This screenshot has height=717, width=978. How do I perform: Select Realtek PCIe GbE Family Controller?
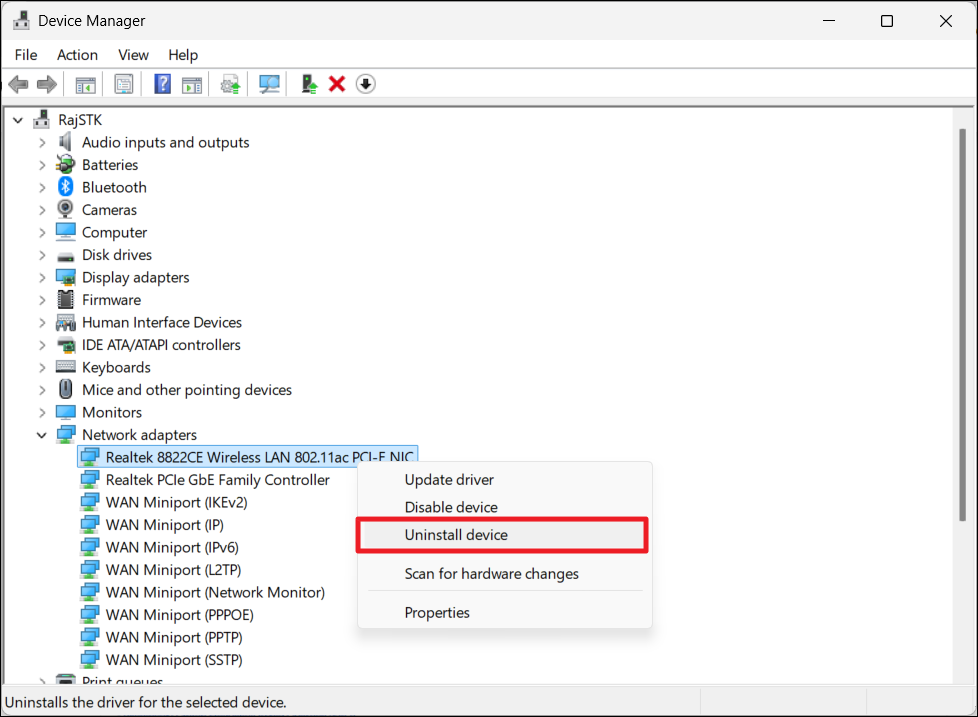pos(217,480)
